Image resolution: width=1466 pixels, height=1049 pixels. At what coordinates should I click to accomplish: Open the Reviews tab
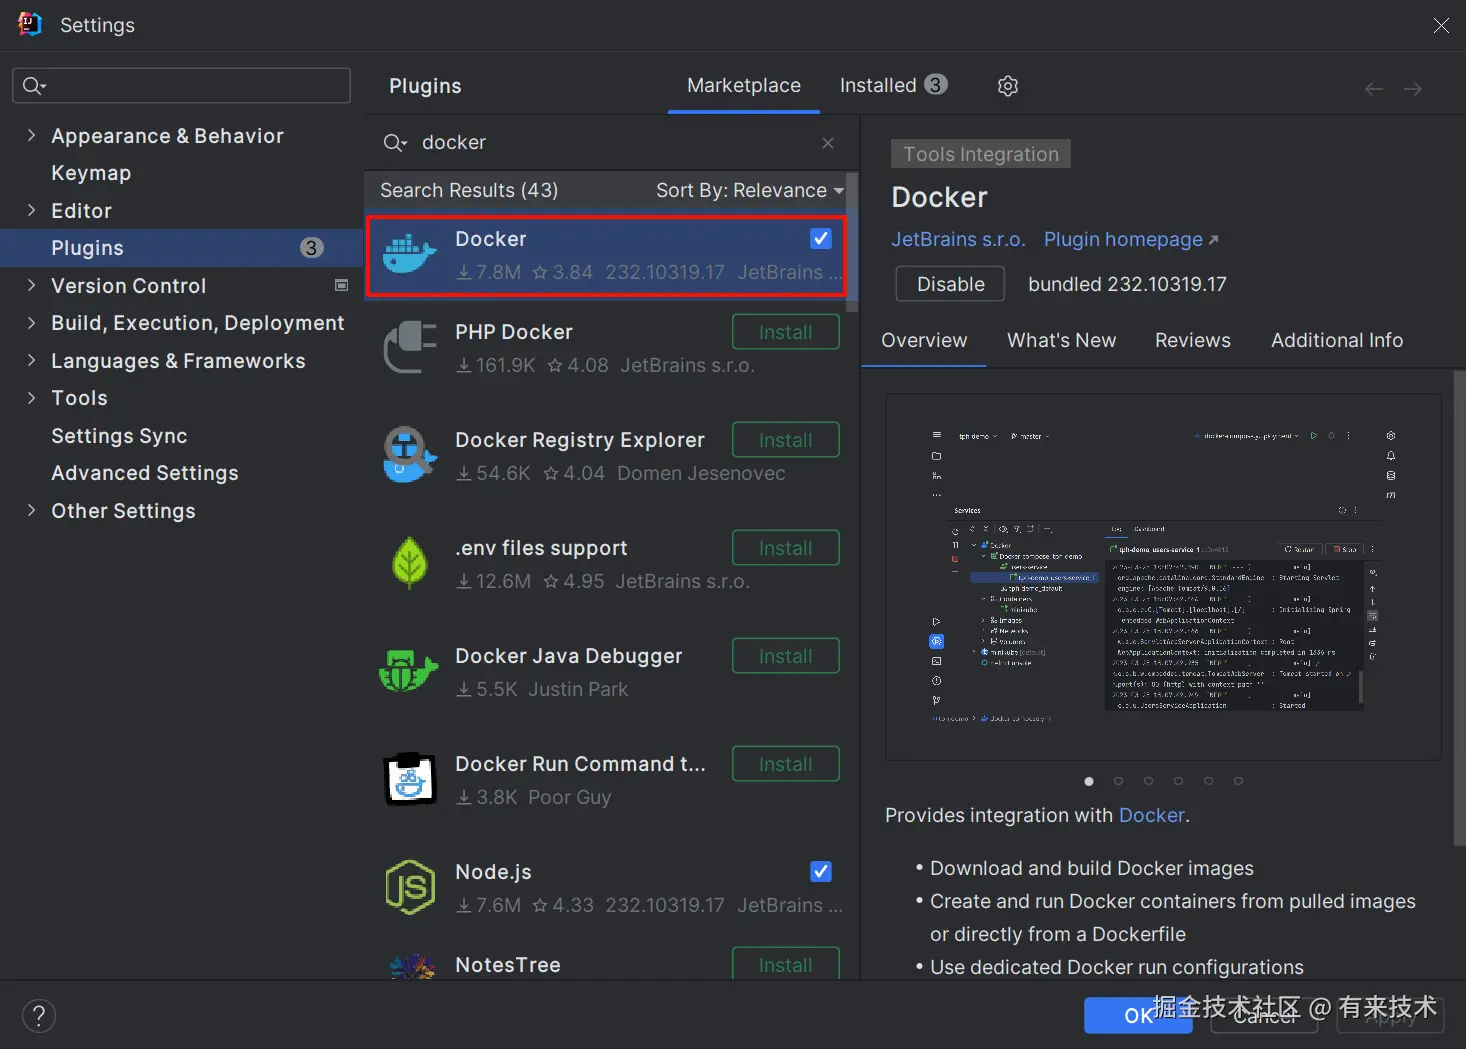(1192, 340)
